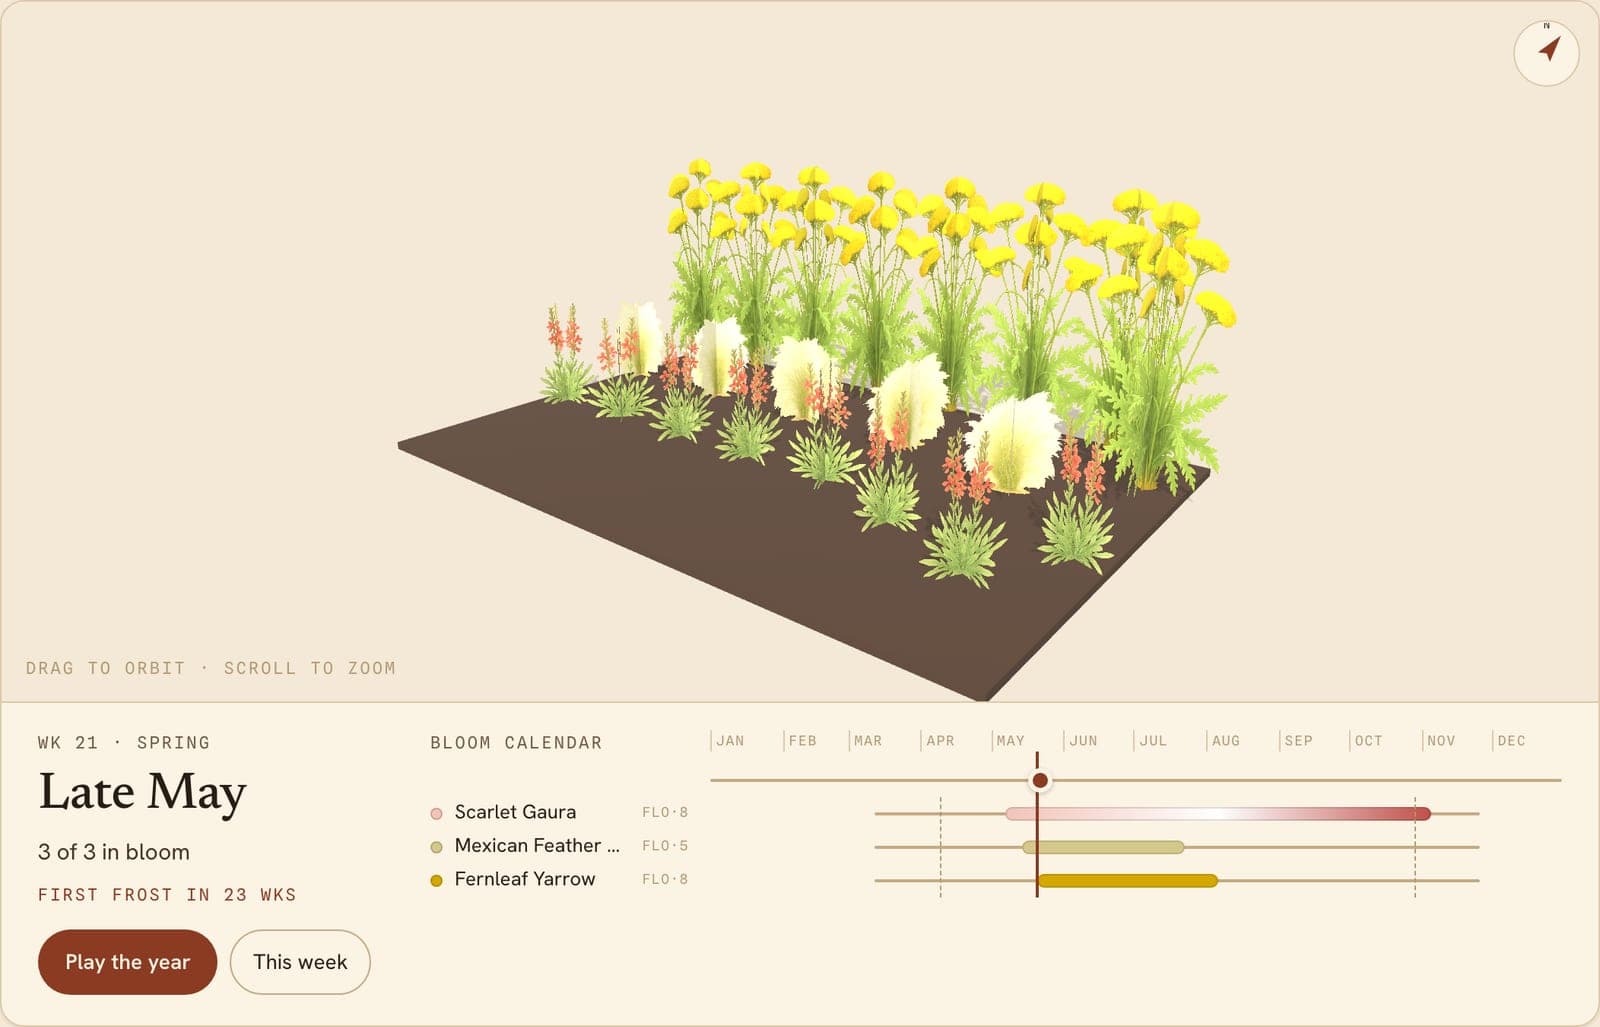The image size is (1600, 1027).
Task: Select Mexican Feather plant label
Action: [x=537, y=846]
